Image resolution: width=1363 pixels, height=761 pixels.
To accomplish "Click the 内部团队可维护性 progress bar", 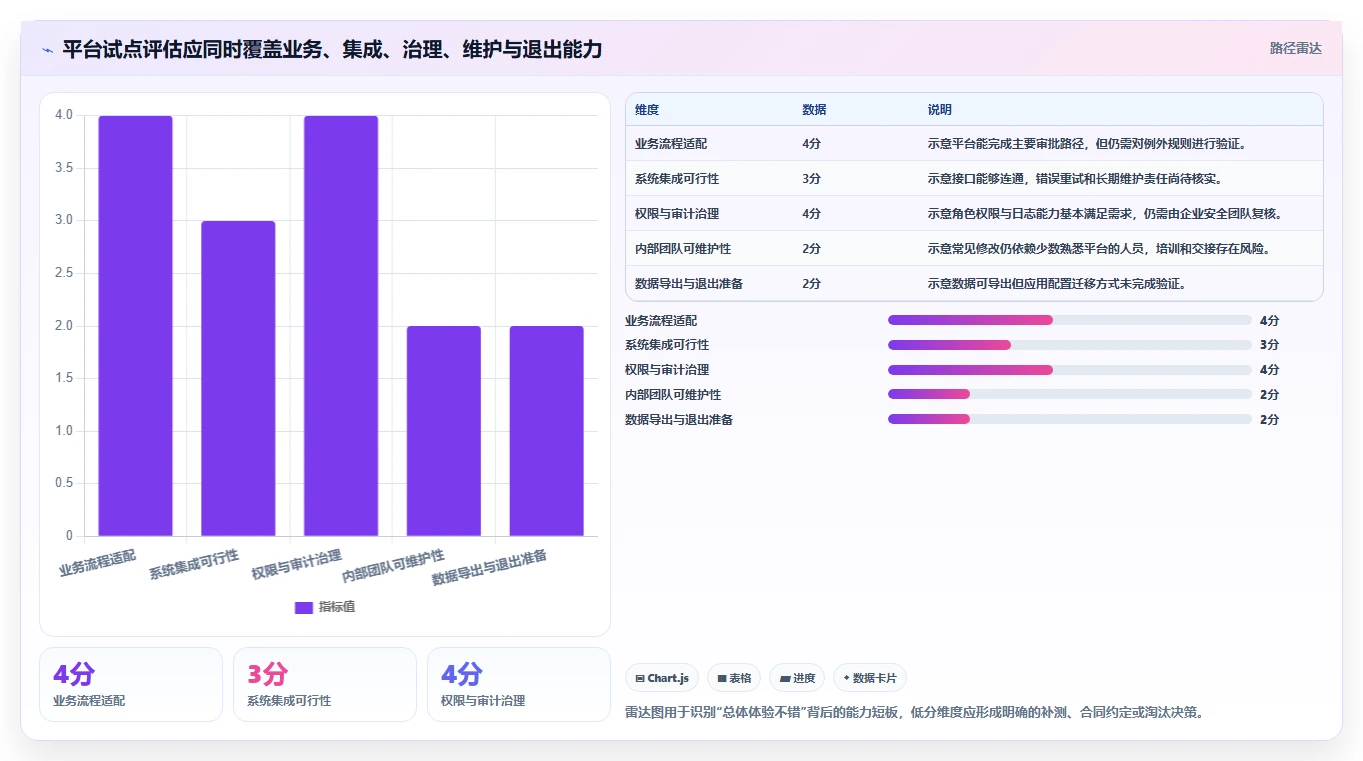I will pos(1070,395).
